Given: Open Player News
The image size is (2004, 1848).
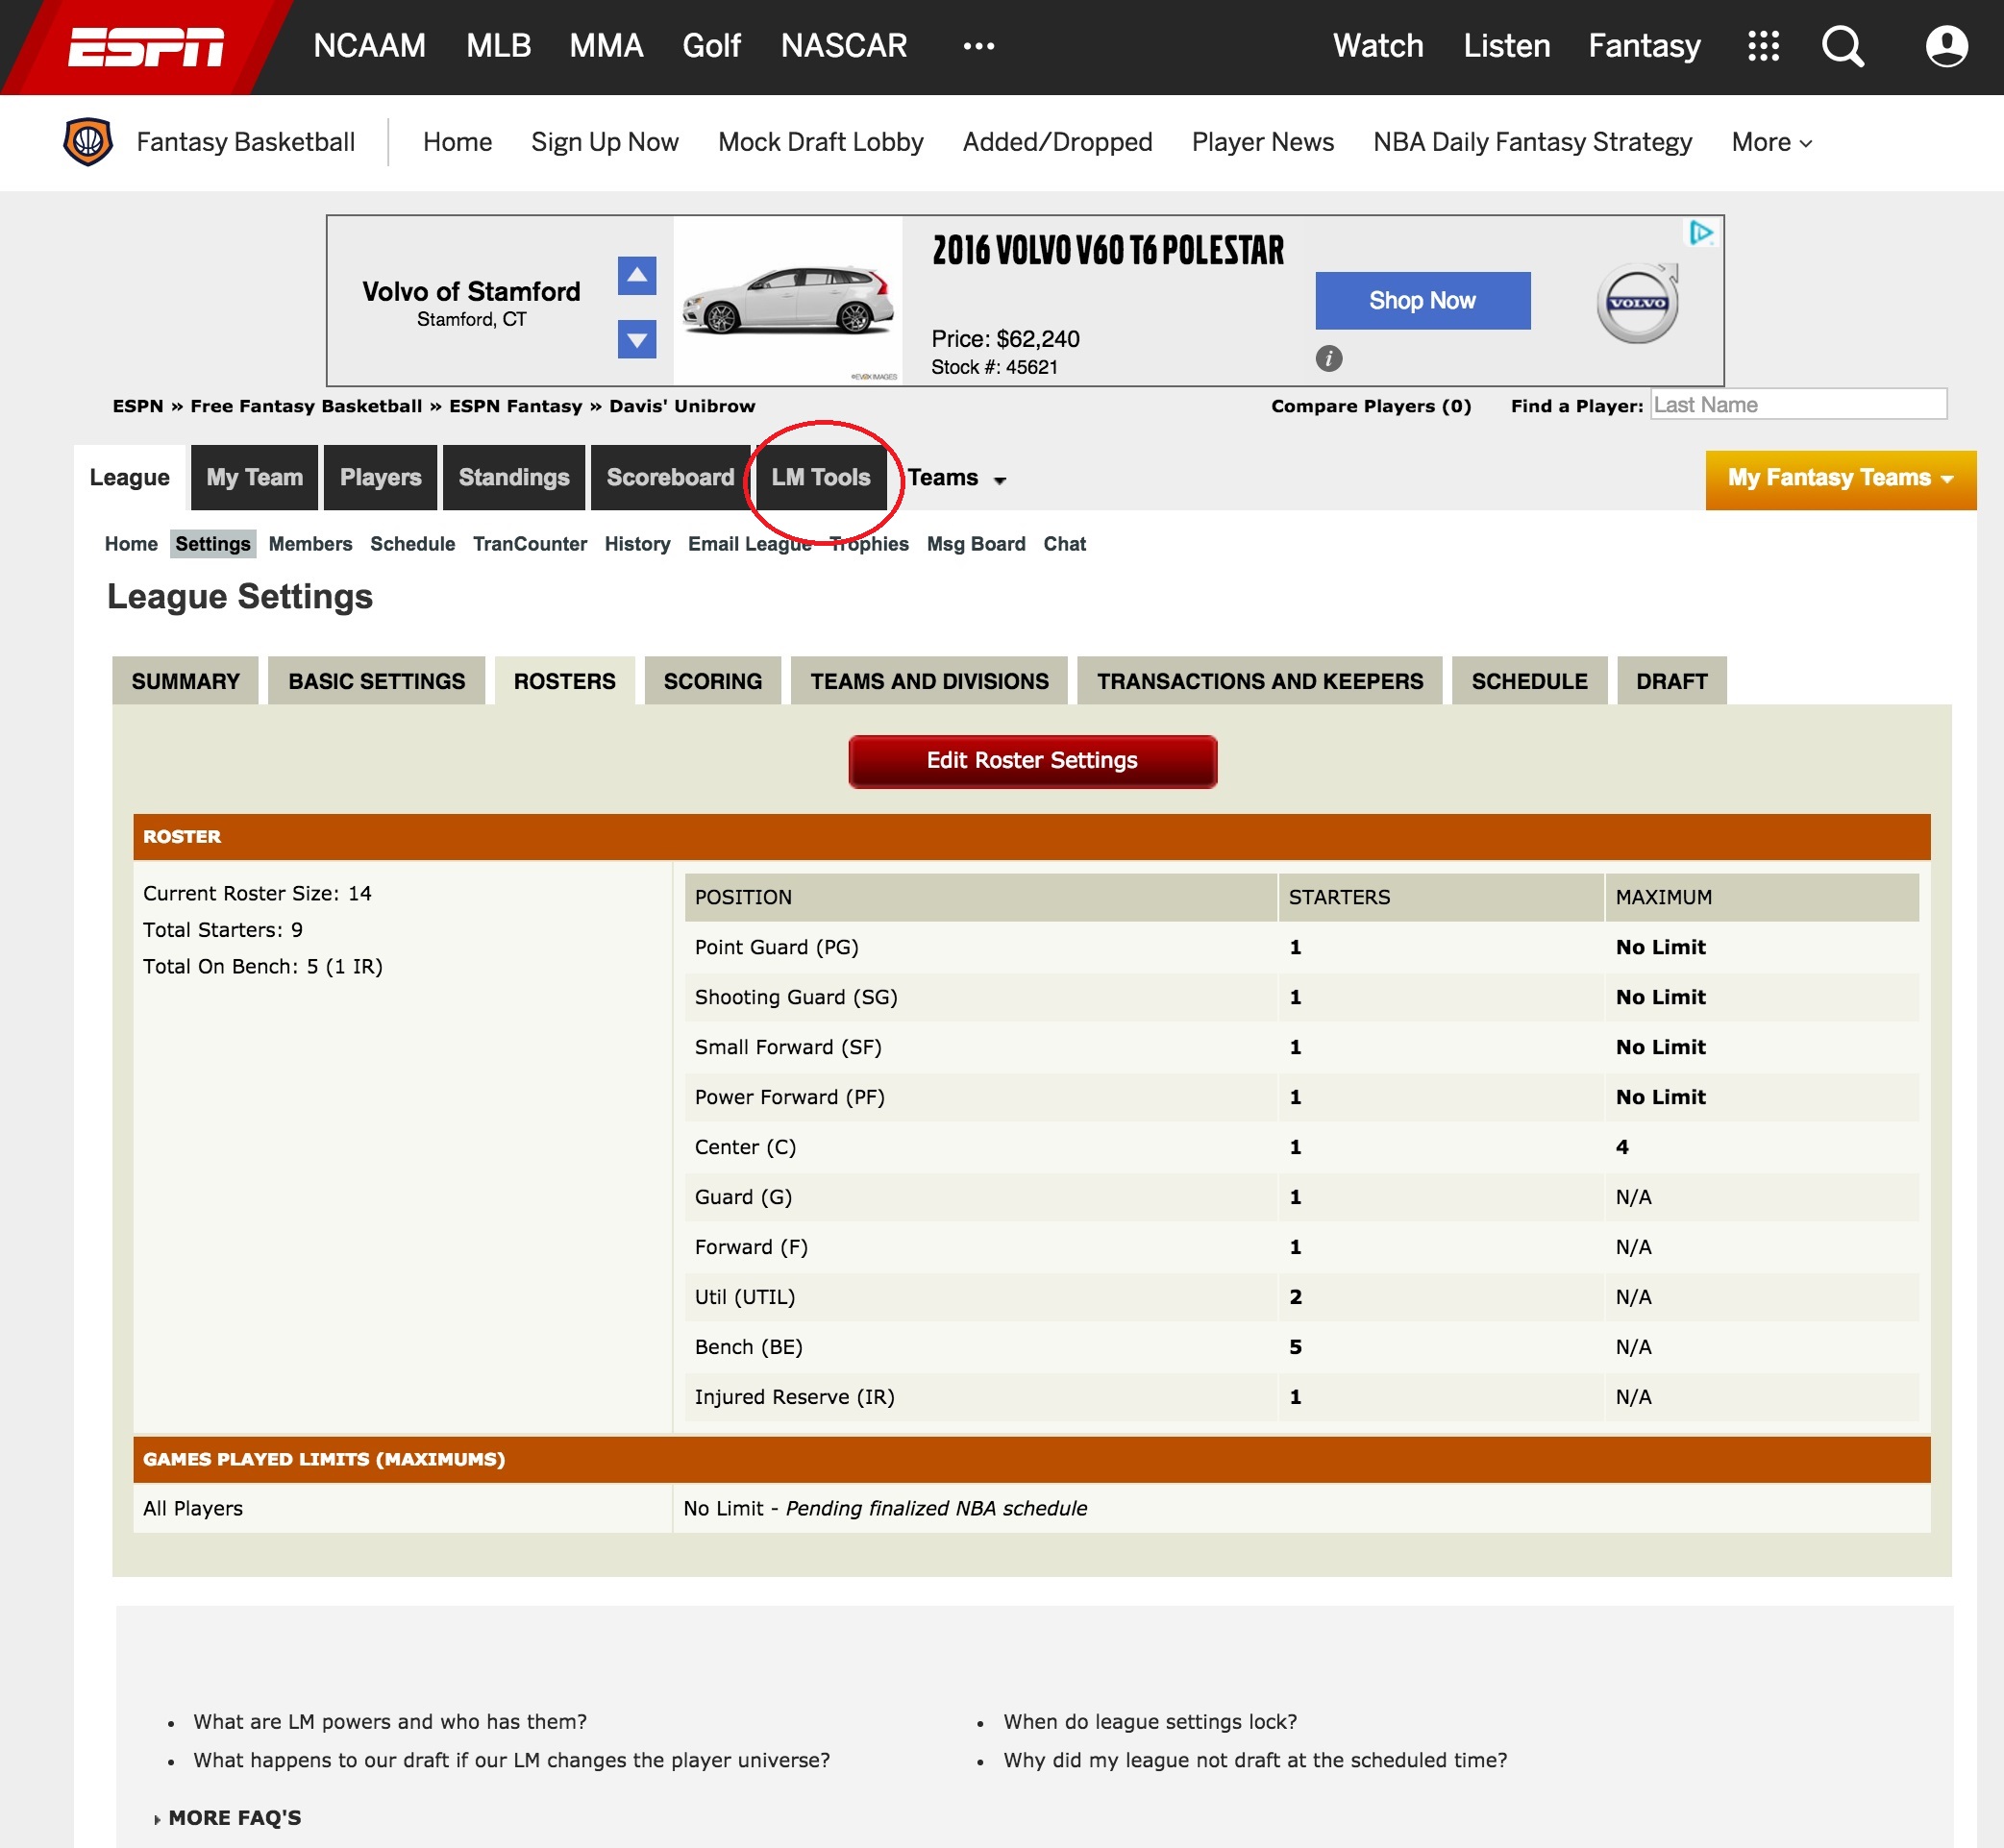Looking at the screenshot, I should tap(1262, 142).
